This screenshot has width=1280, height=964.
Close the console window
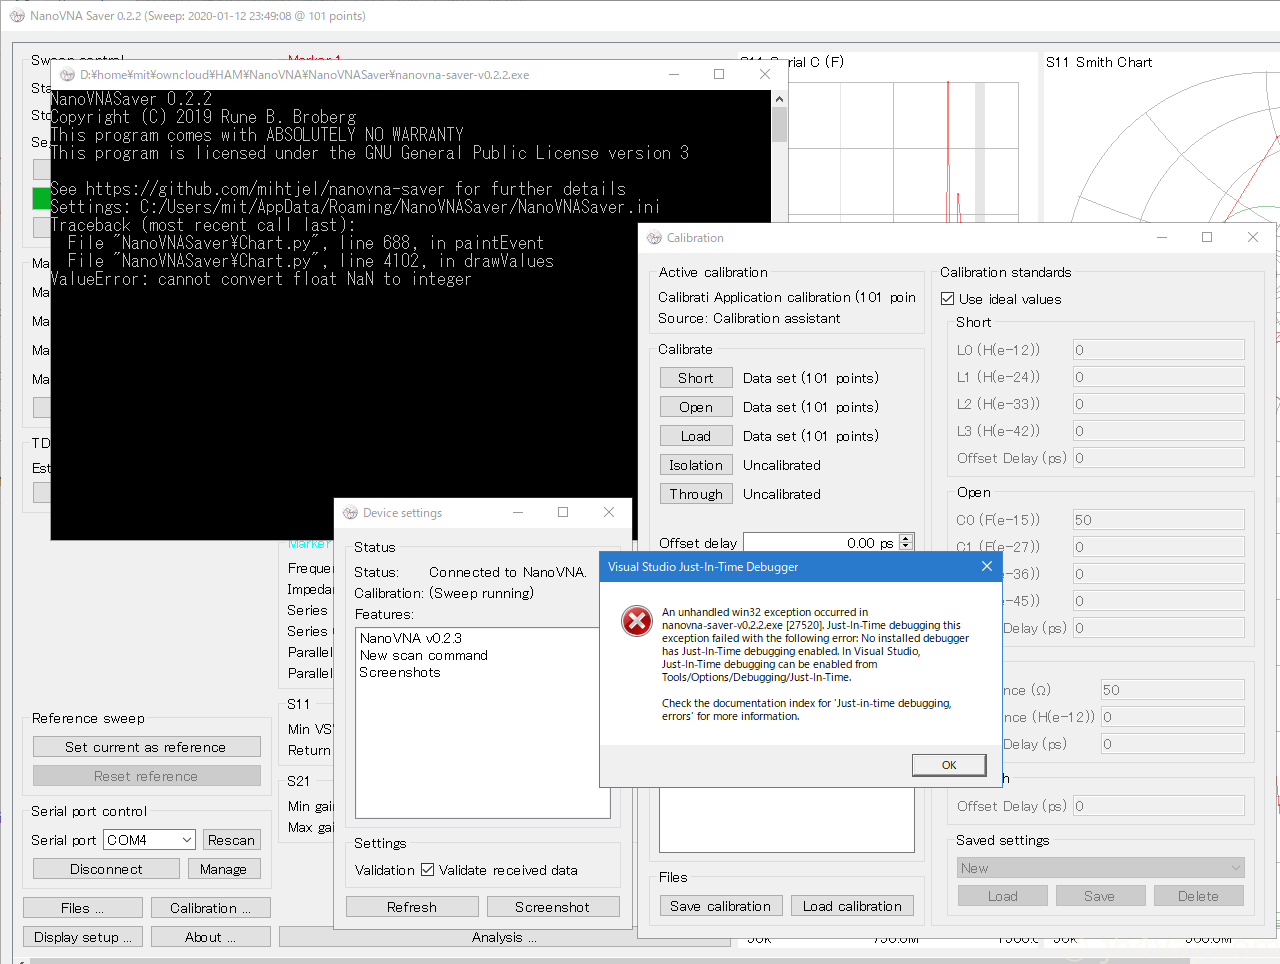click(x=765, y=74)
